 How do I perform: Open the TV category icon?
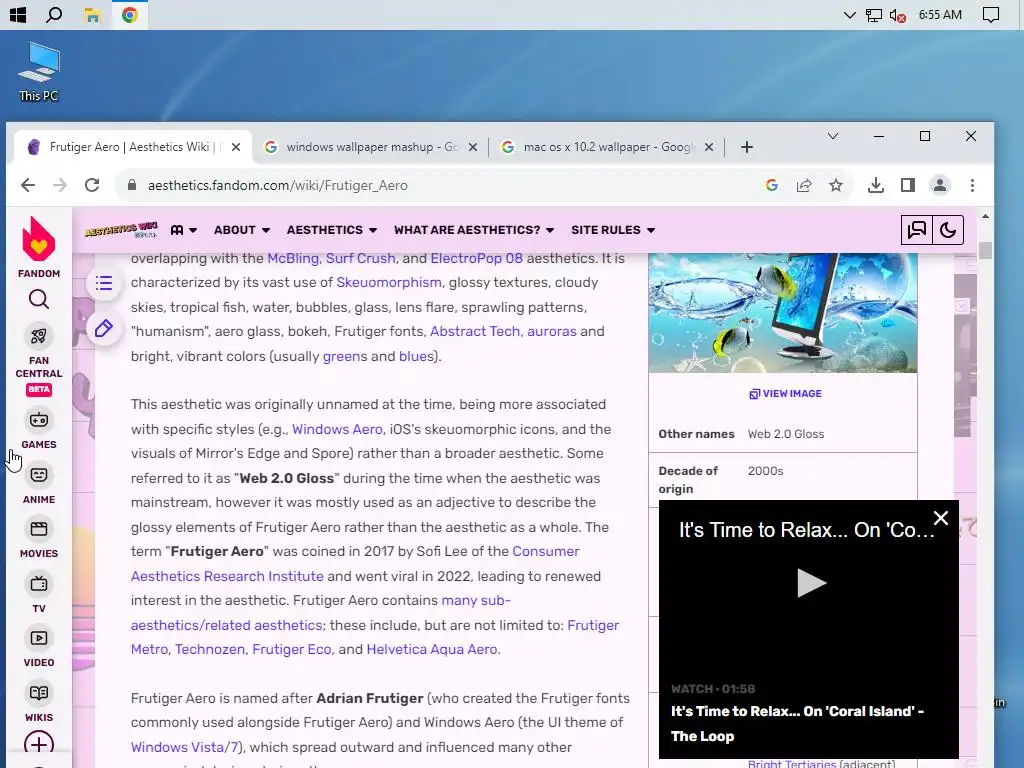click(39, 584)
